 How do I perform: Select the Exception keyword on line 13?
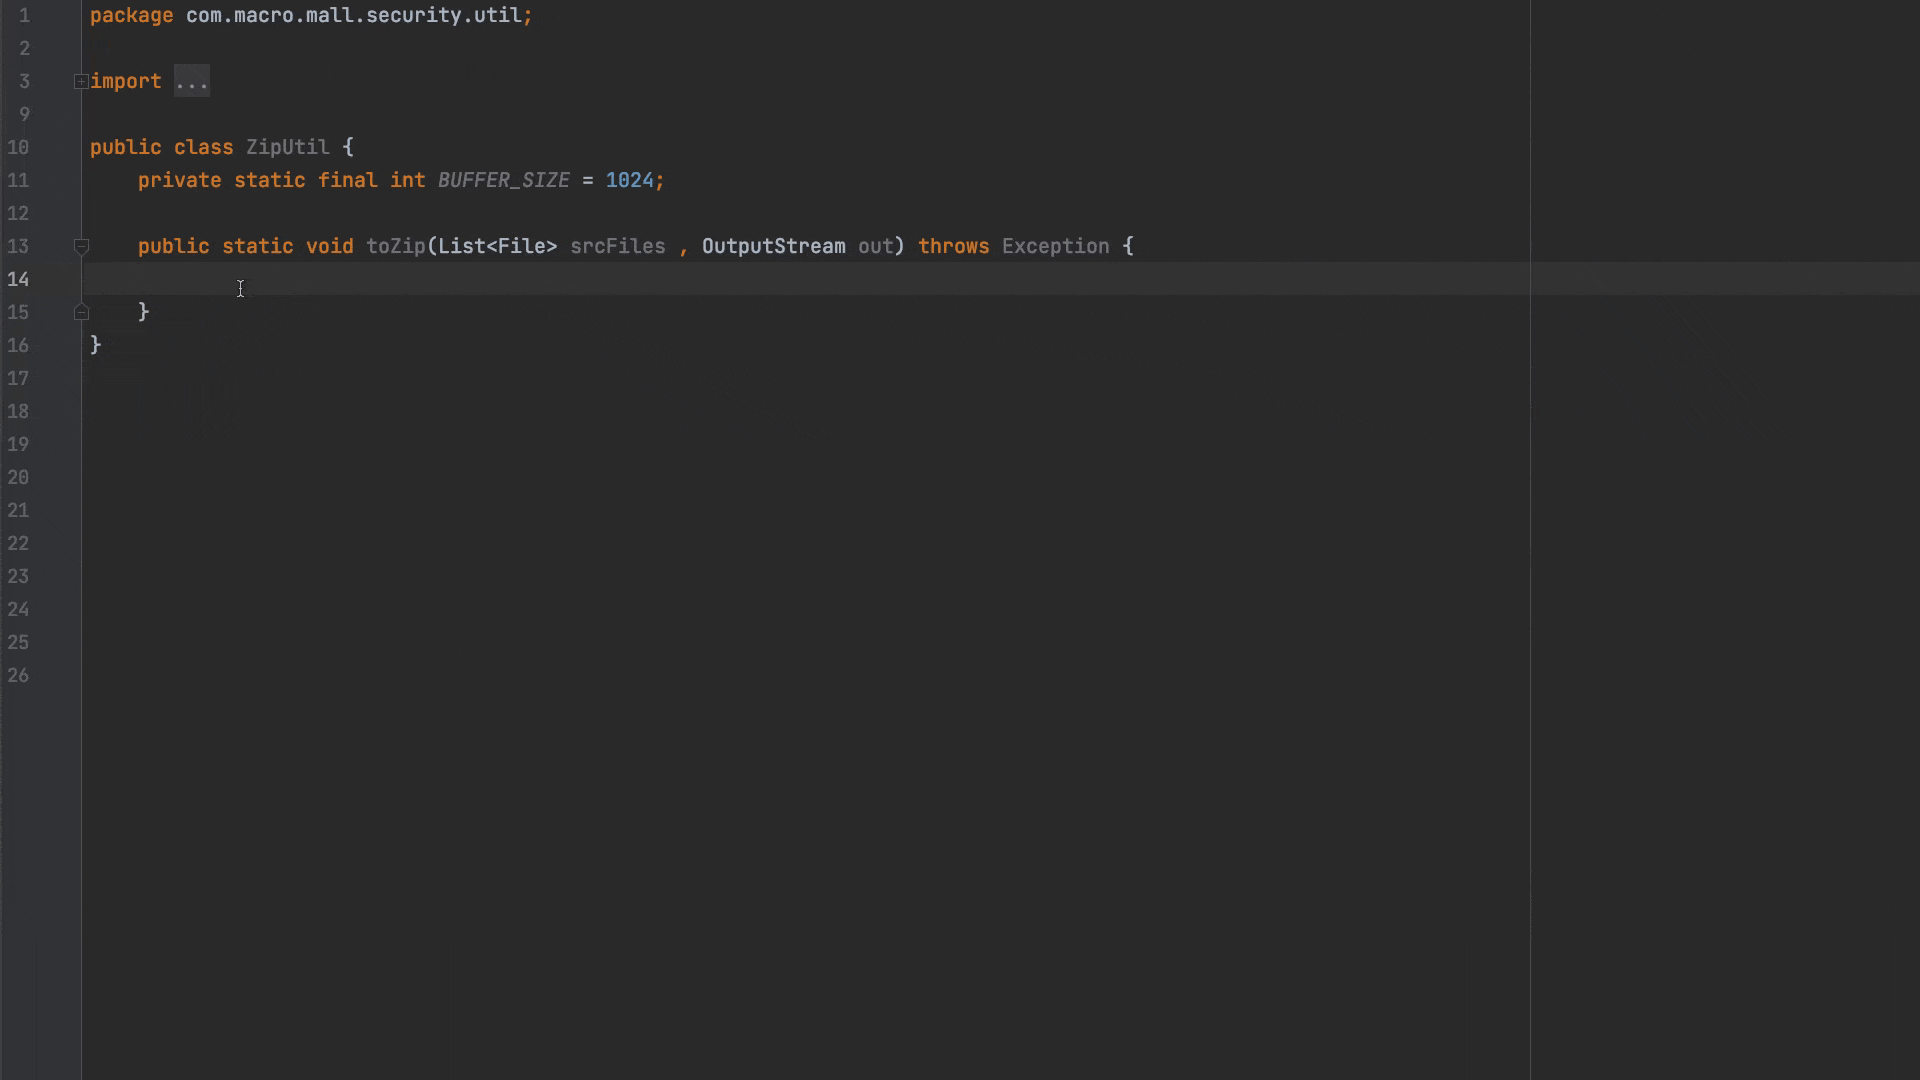(x=1054, y=246)
